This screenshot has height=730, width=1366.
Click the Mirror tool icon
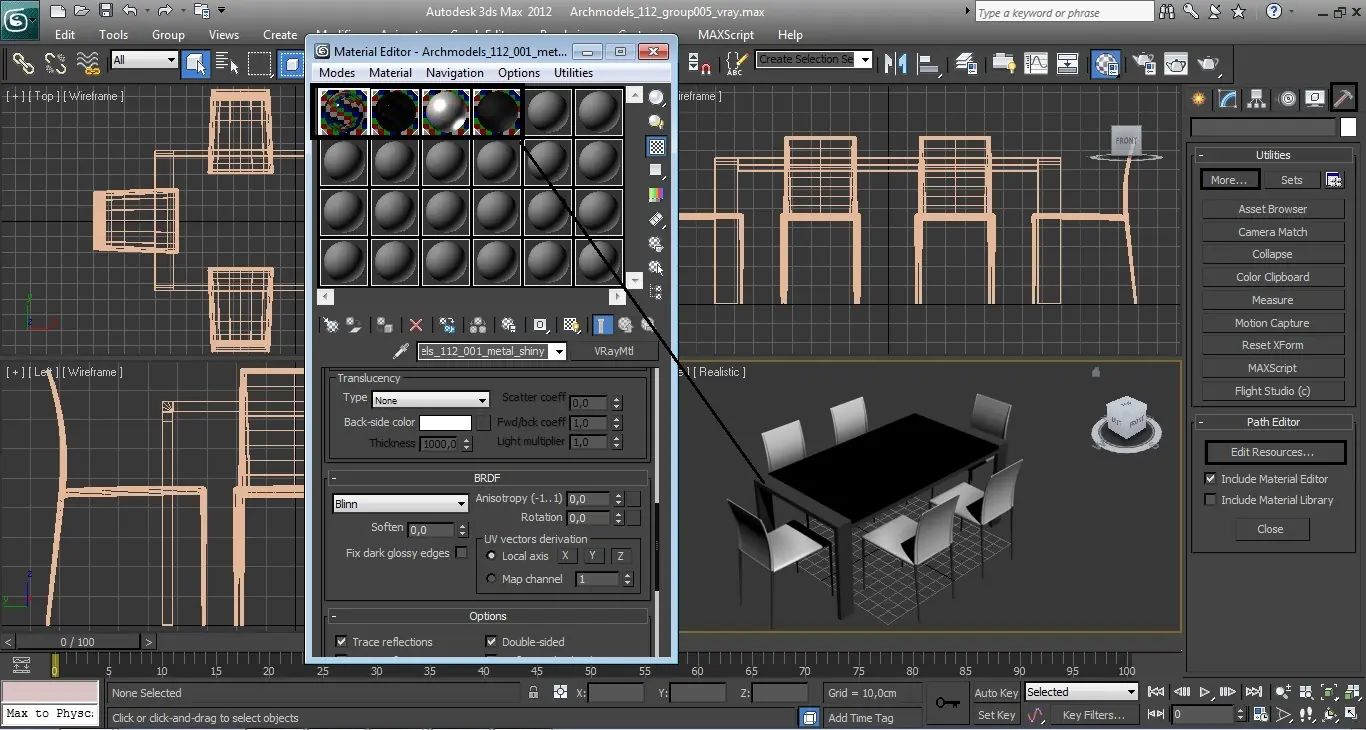tap(895, 64)
